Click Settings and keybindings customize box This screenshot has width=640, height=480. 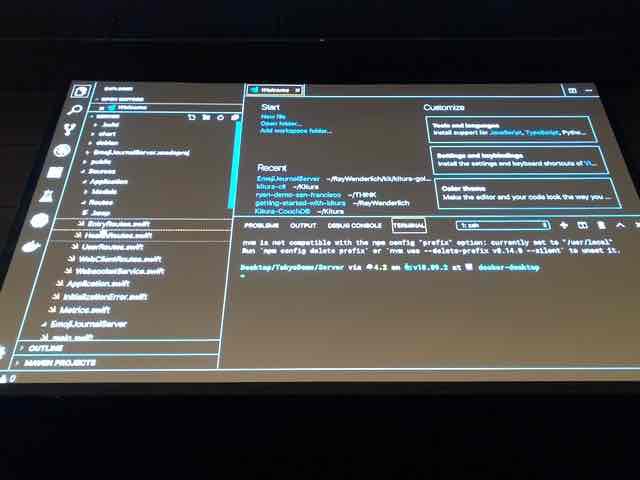pos(518,160)
